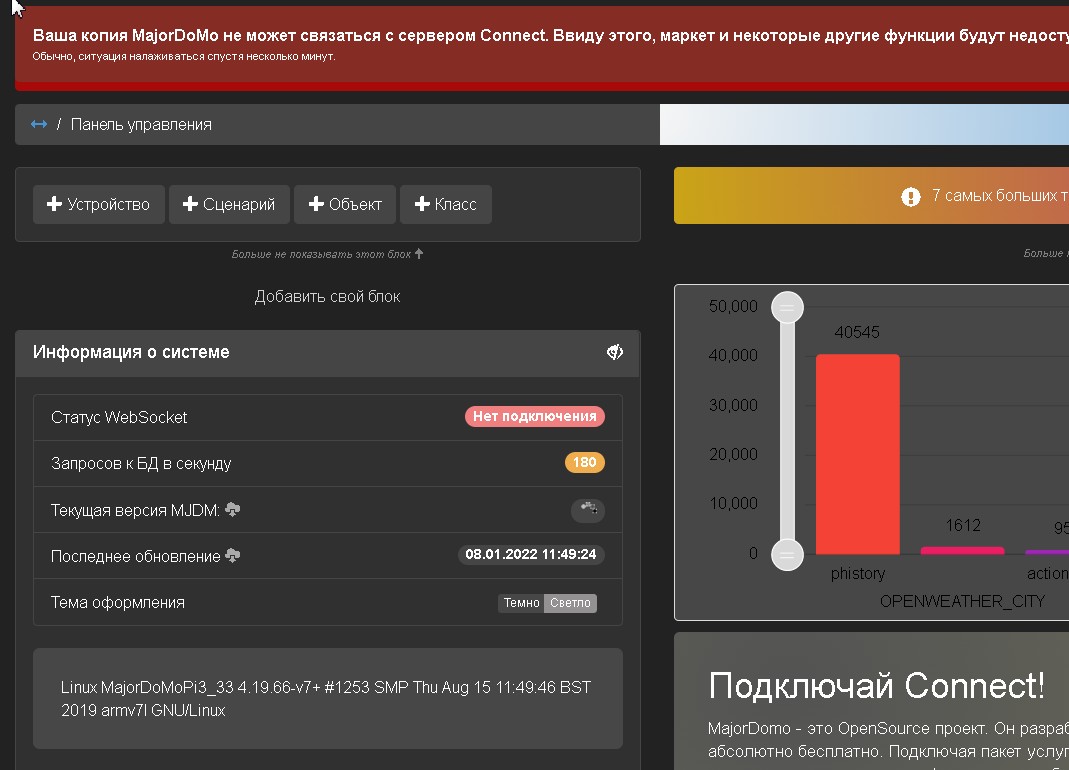Click Добавить свой блок link

(327, 296)
